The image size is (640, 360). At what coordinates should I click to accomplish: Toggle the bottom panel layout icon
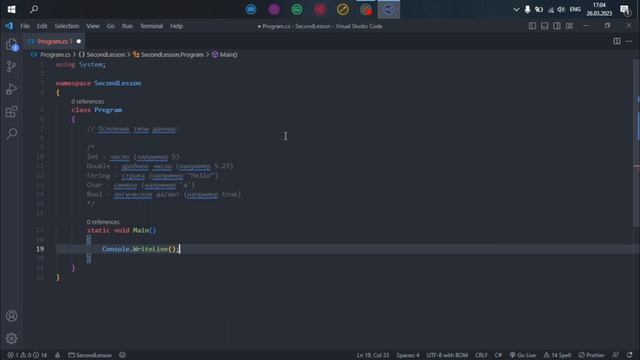pos(544,26)
